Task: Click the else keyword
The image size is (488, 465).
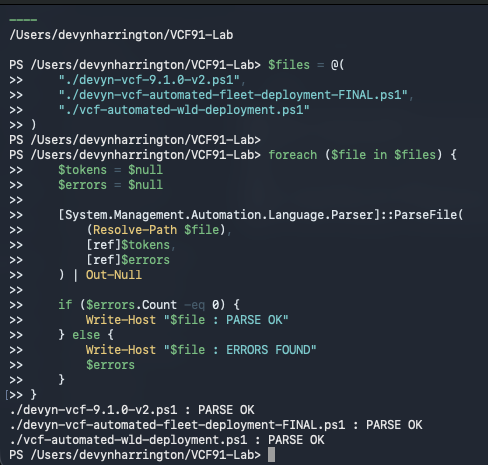Action: (x=86, y=335)
